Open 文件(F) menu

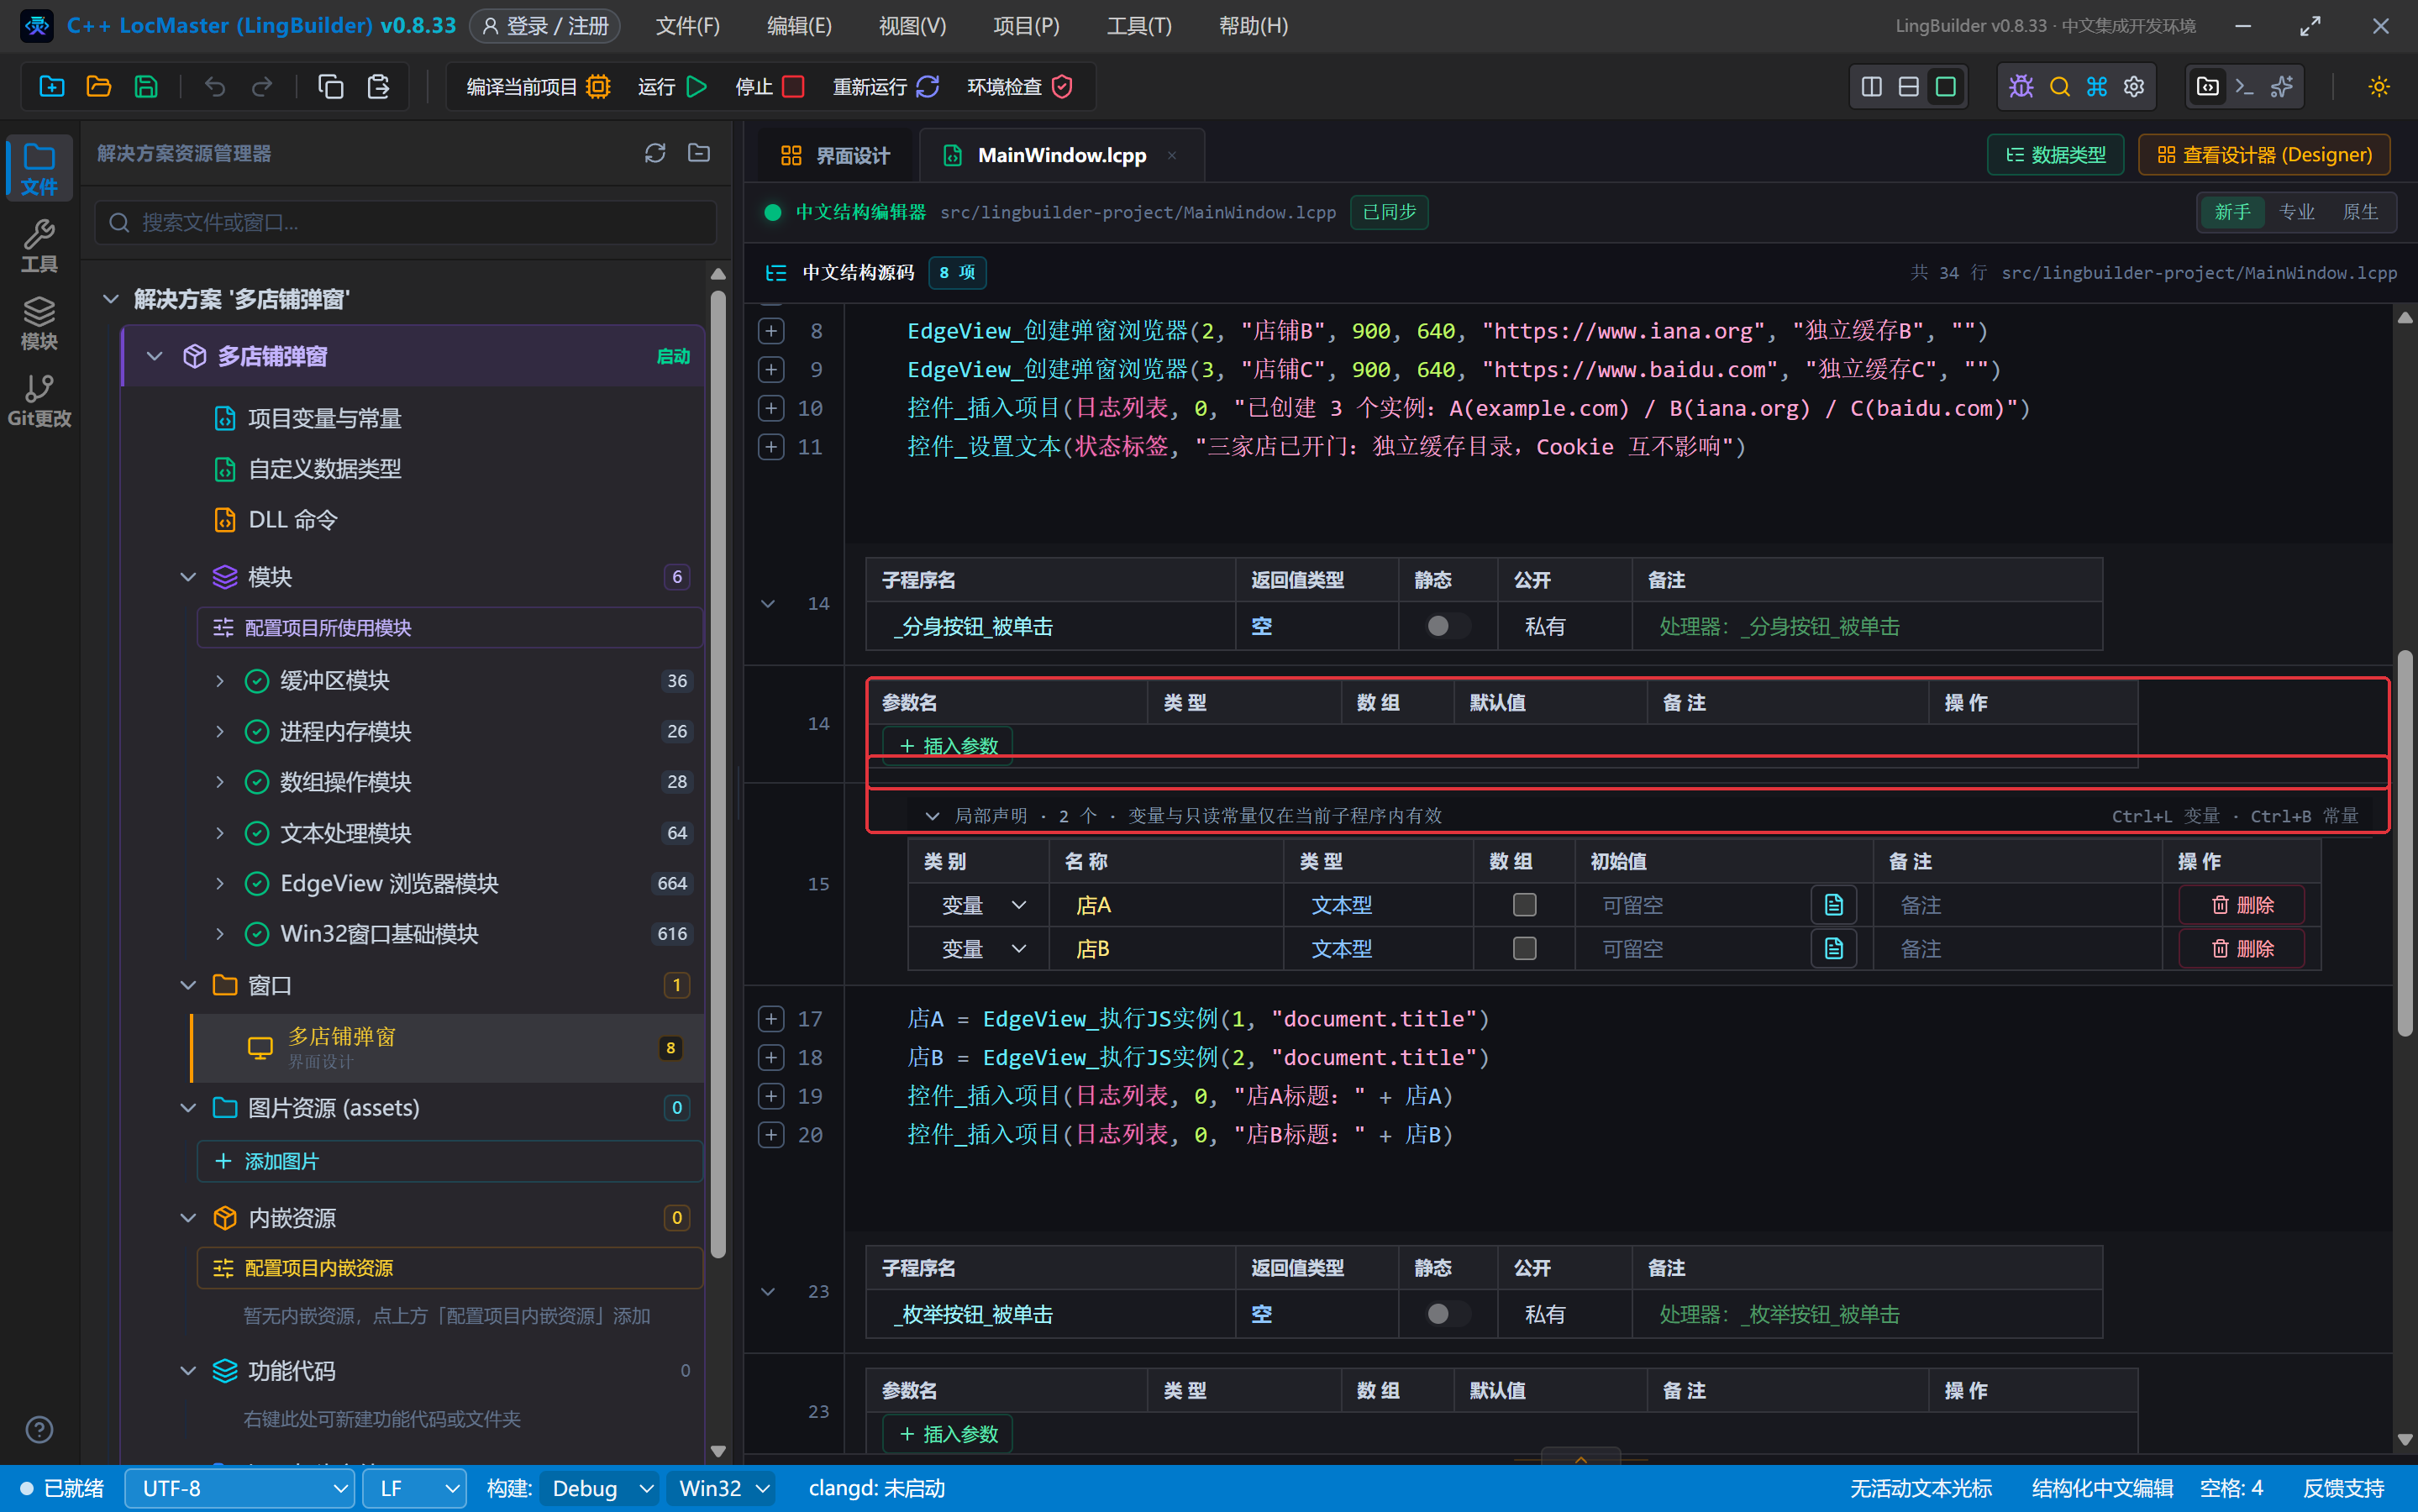(x=687, y=26)
